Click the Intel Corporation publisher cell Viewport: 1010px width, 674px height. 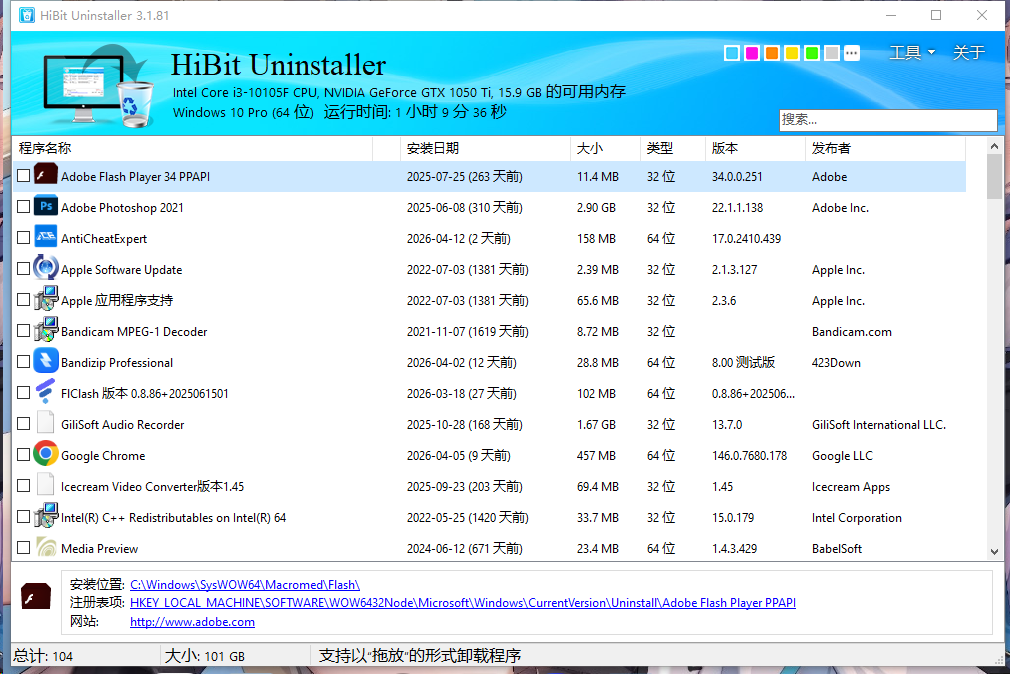pos(857,517)
